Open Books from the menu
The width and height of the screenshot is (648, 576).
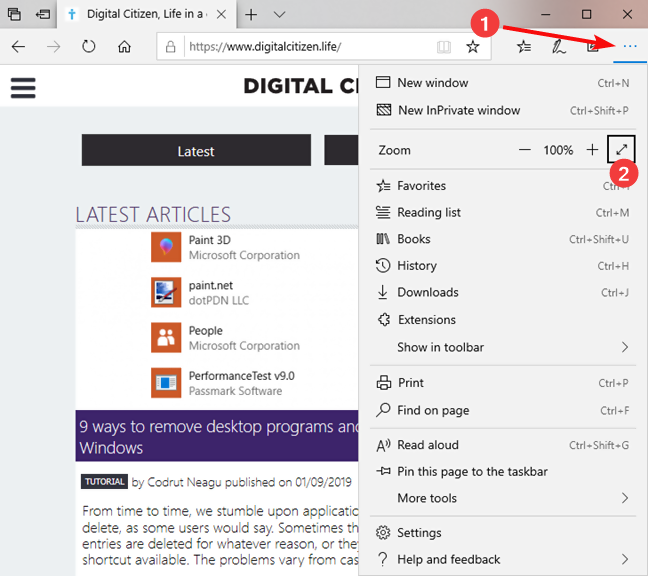coord(503,239)
